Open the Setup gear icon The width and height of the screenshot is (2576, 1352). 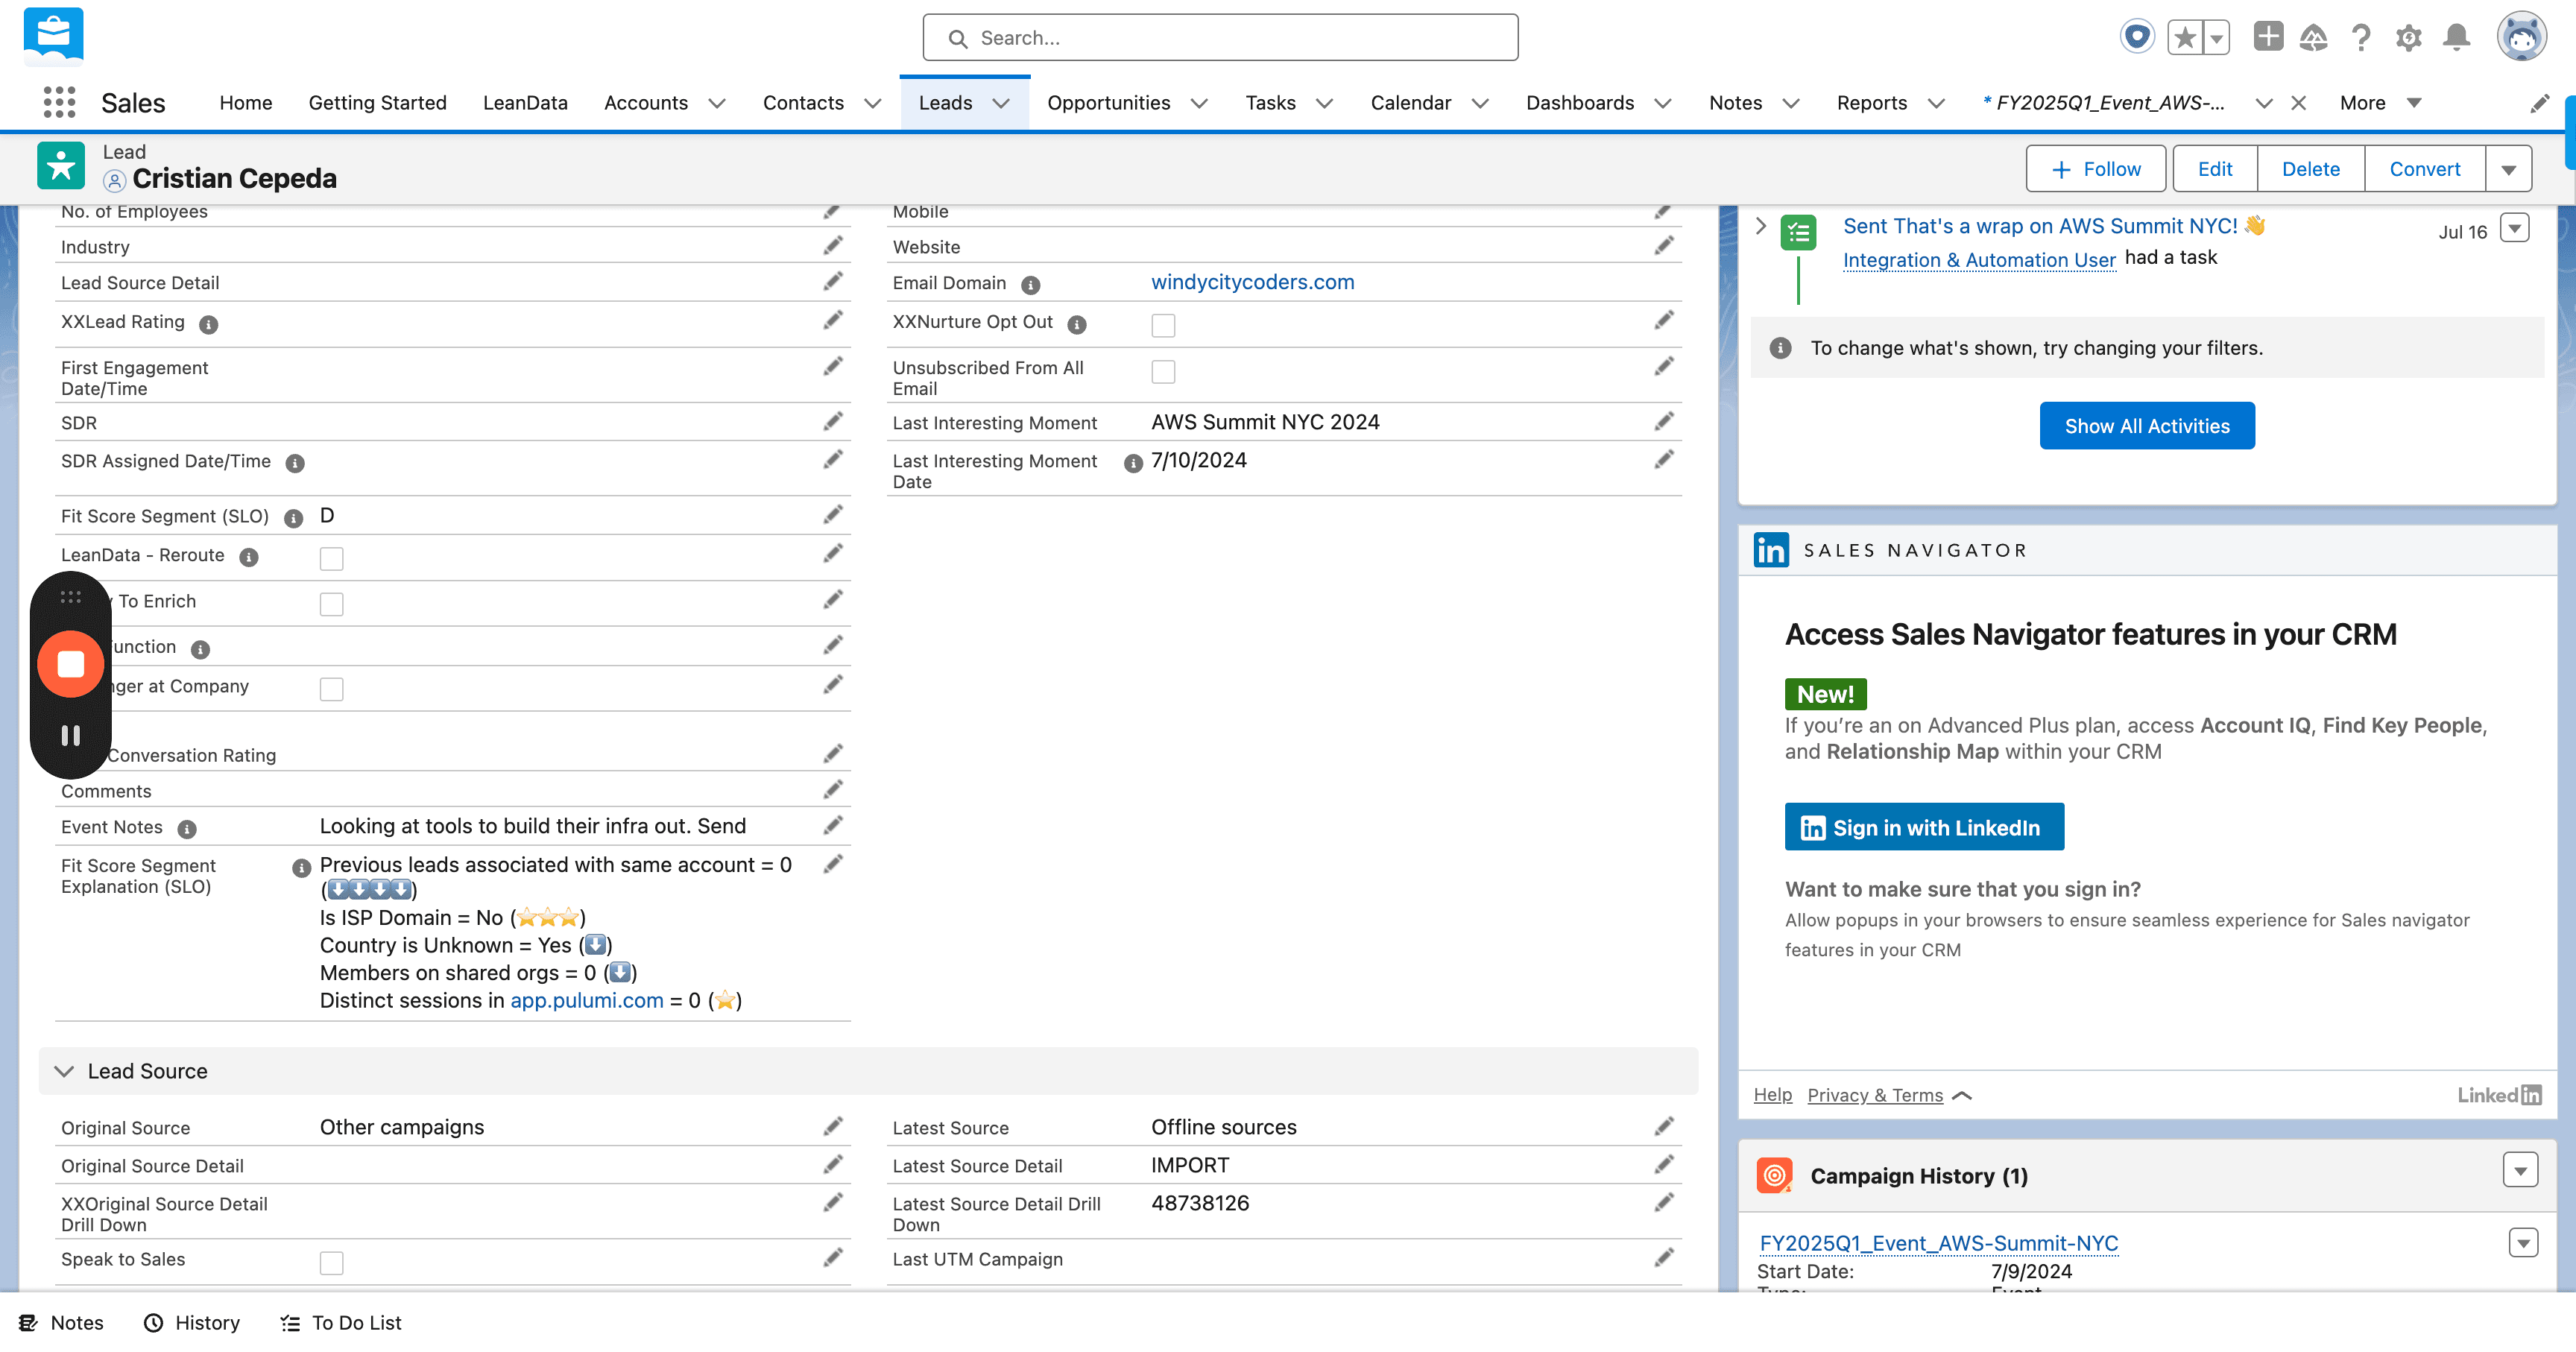coord(2409,38)
